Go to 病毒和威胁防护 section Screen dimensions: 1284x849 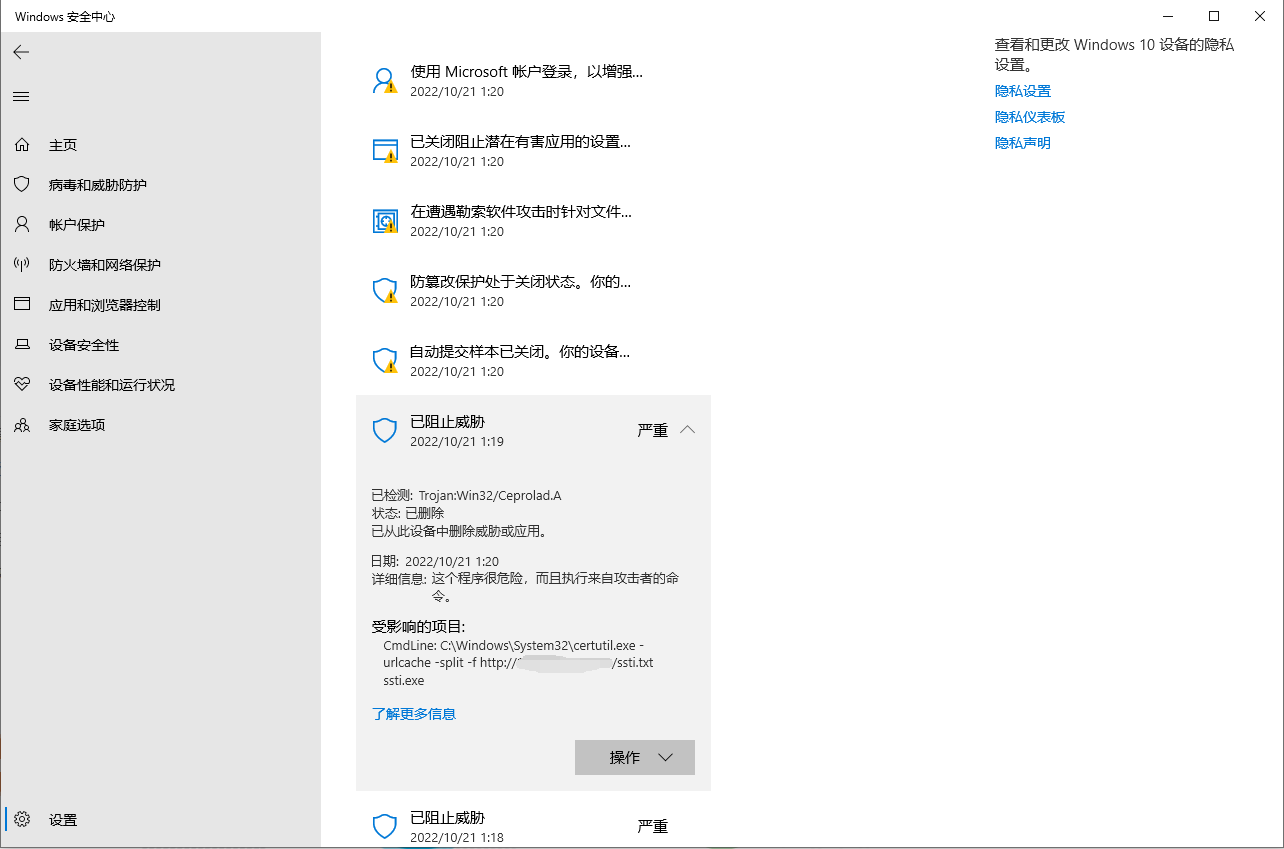[x=98, y=185]
